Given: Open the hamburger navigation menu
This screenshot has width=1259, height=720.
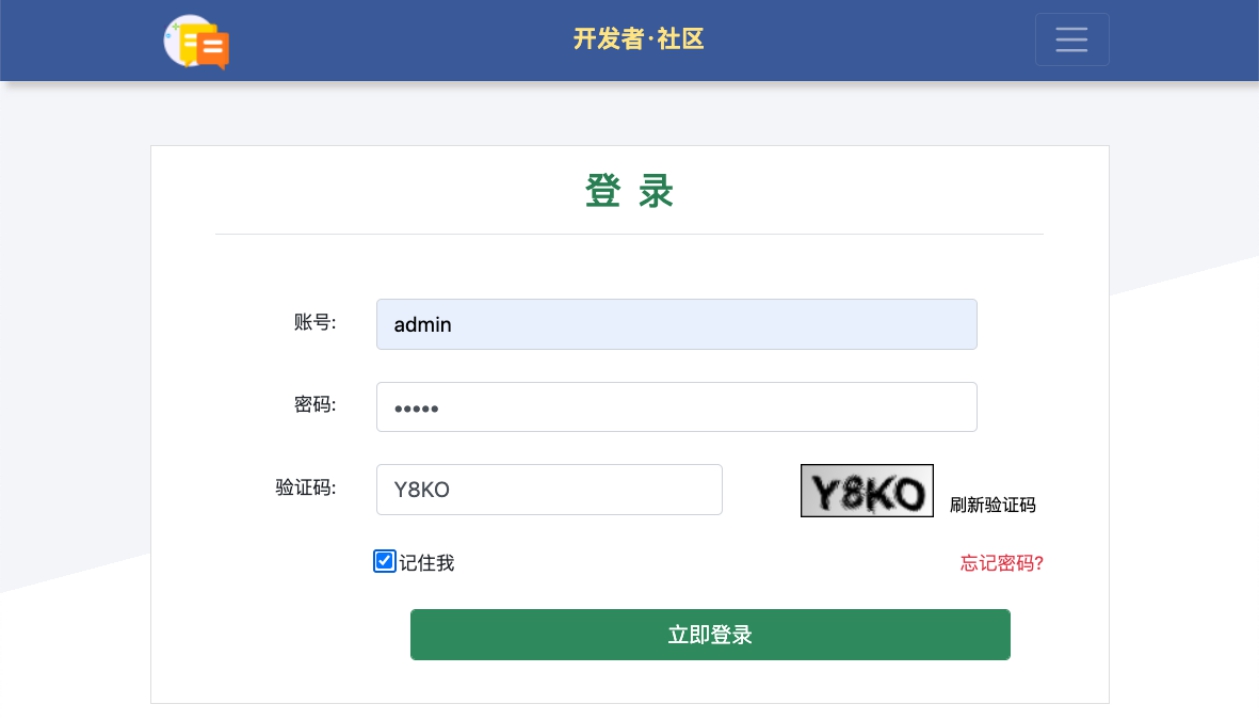Looking at the screenshot, I should pos(1072,40).
